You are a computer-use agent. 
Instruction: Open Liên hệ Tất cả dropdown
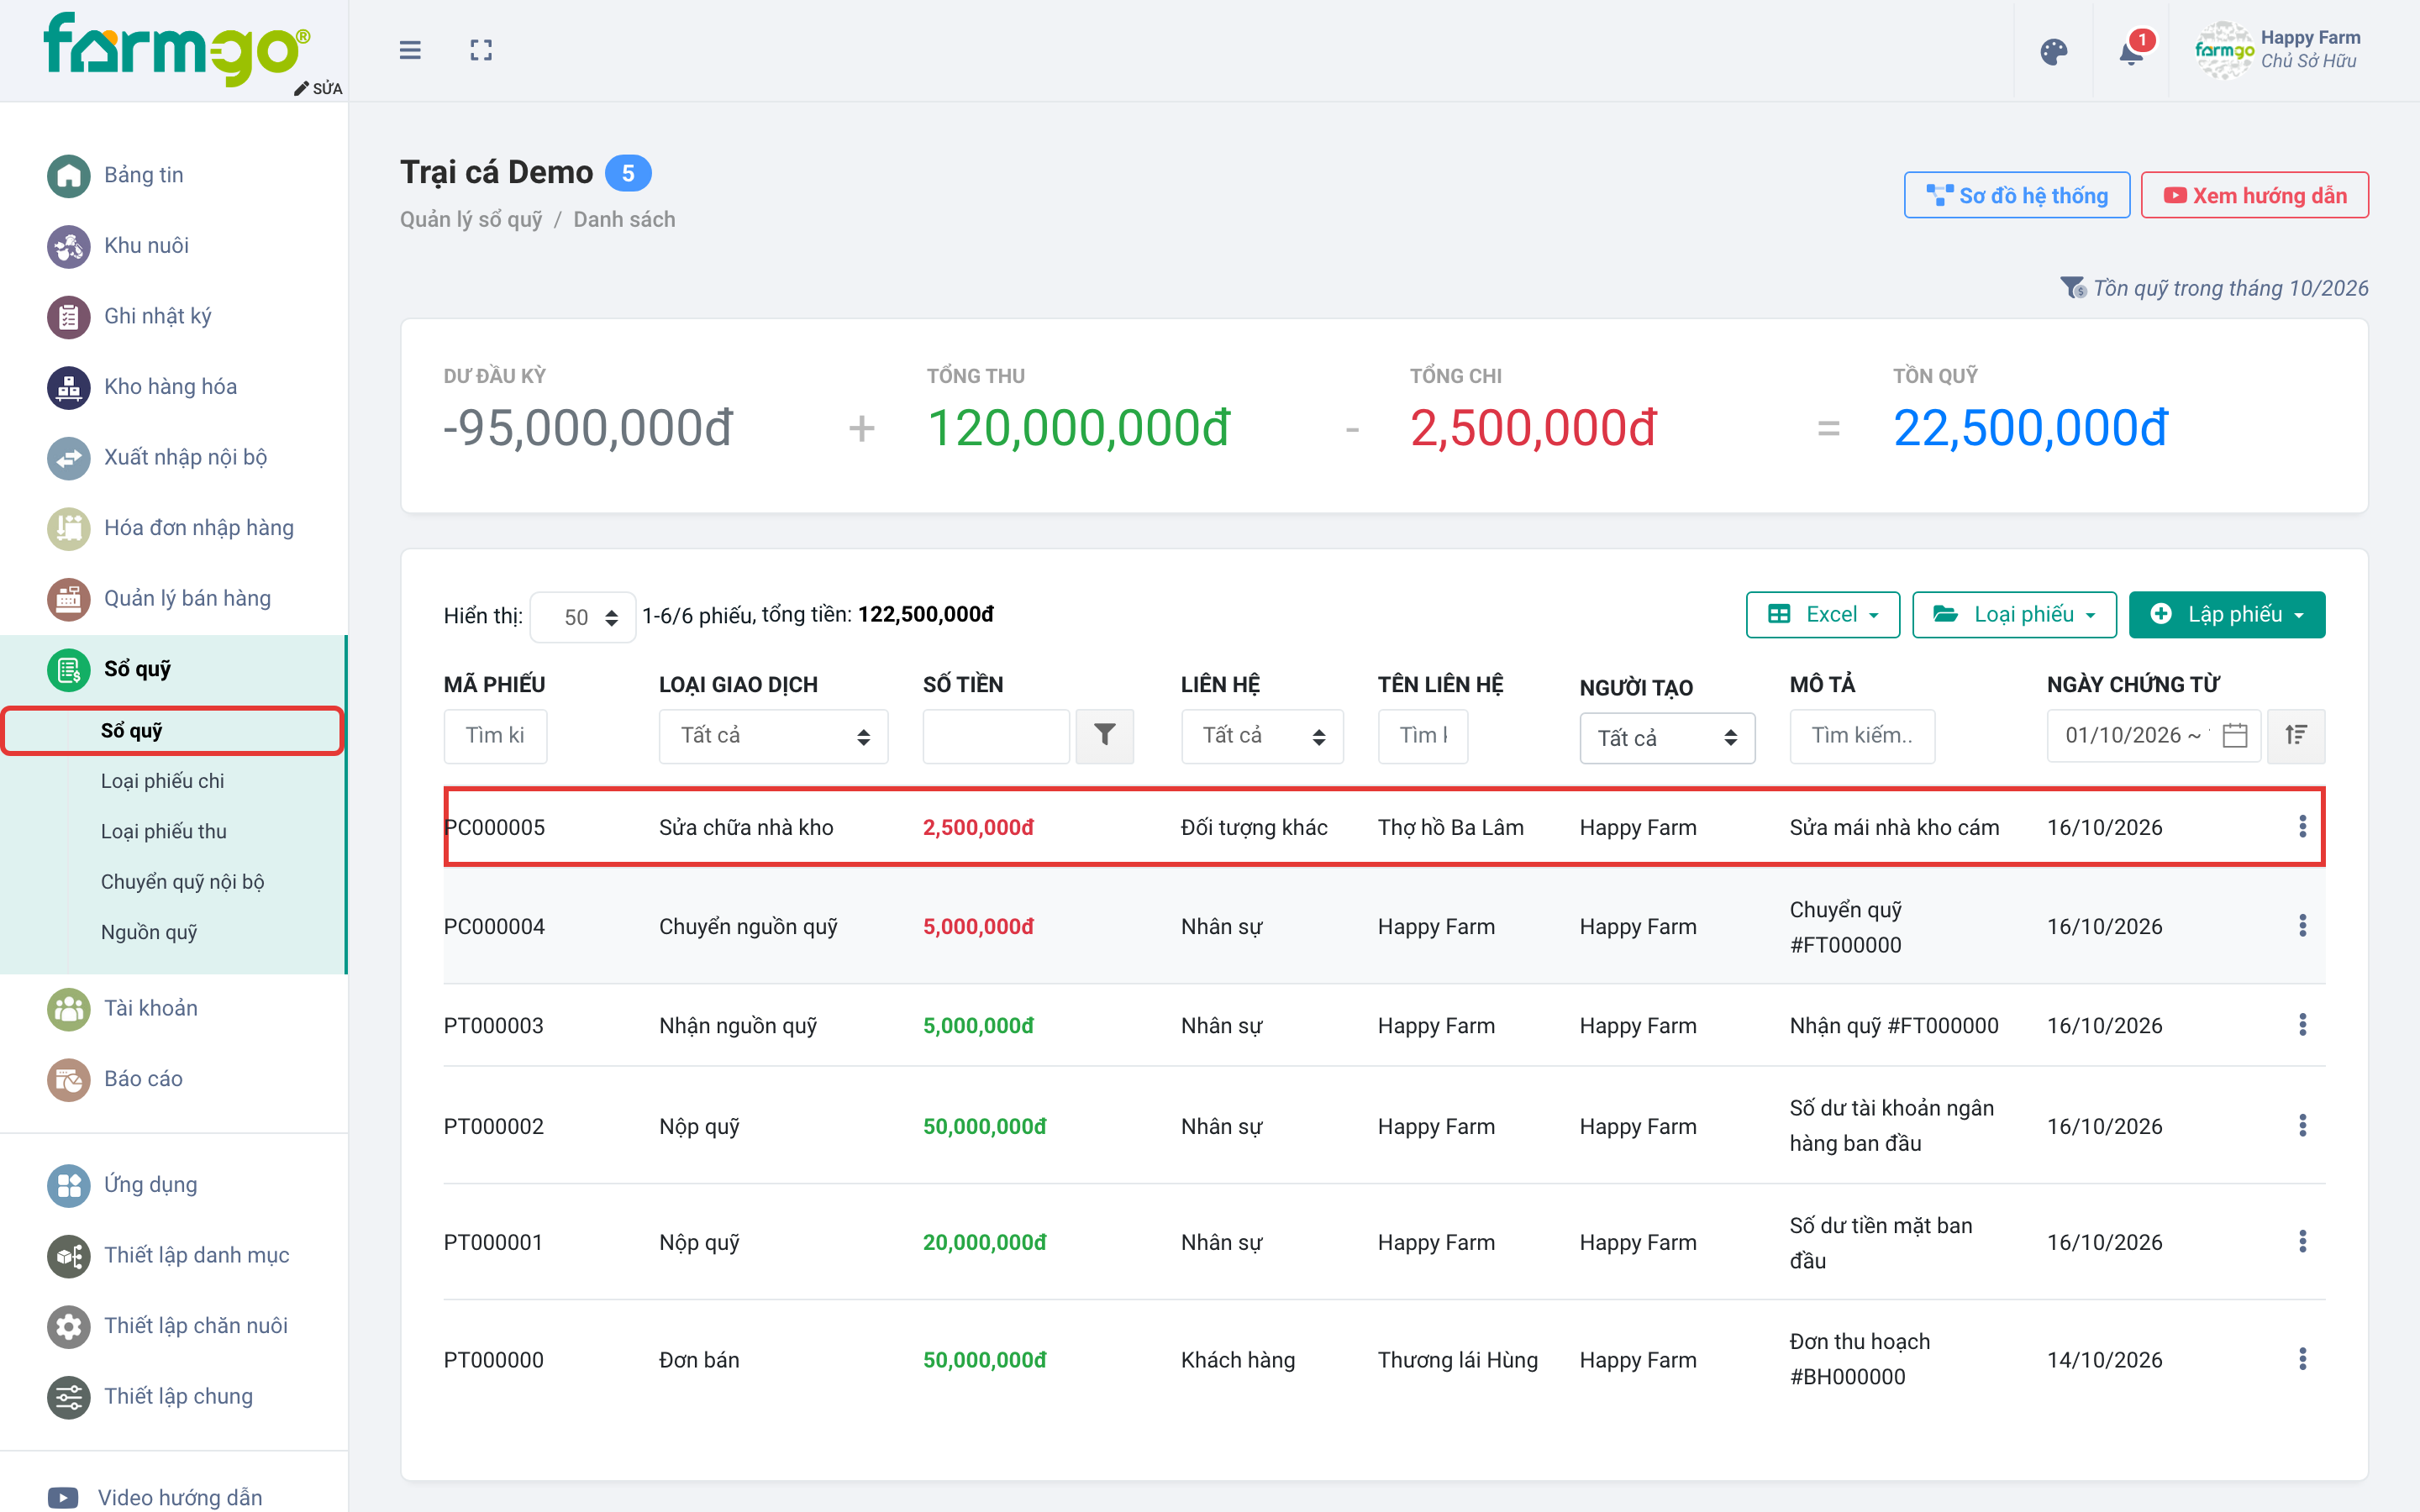click(x=1262, y=736)
